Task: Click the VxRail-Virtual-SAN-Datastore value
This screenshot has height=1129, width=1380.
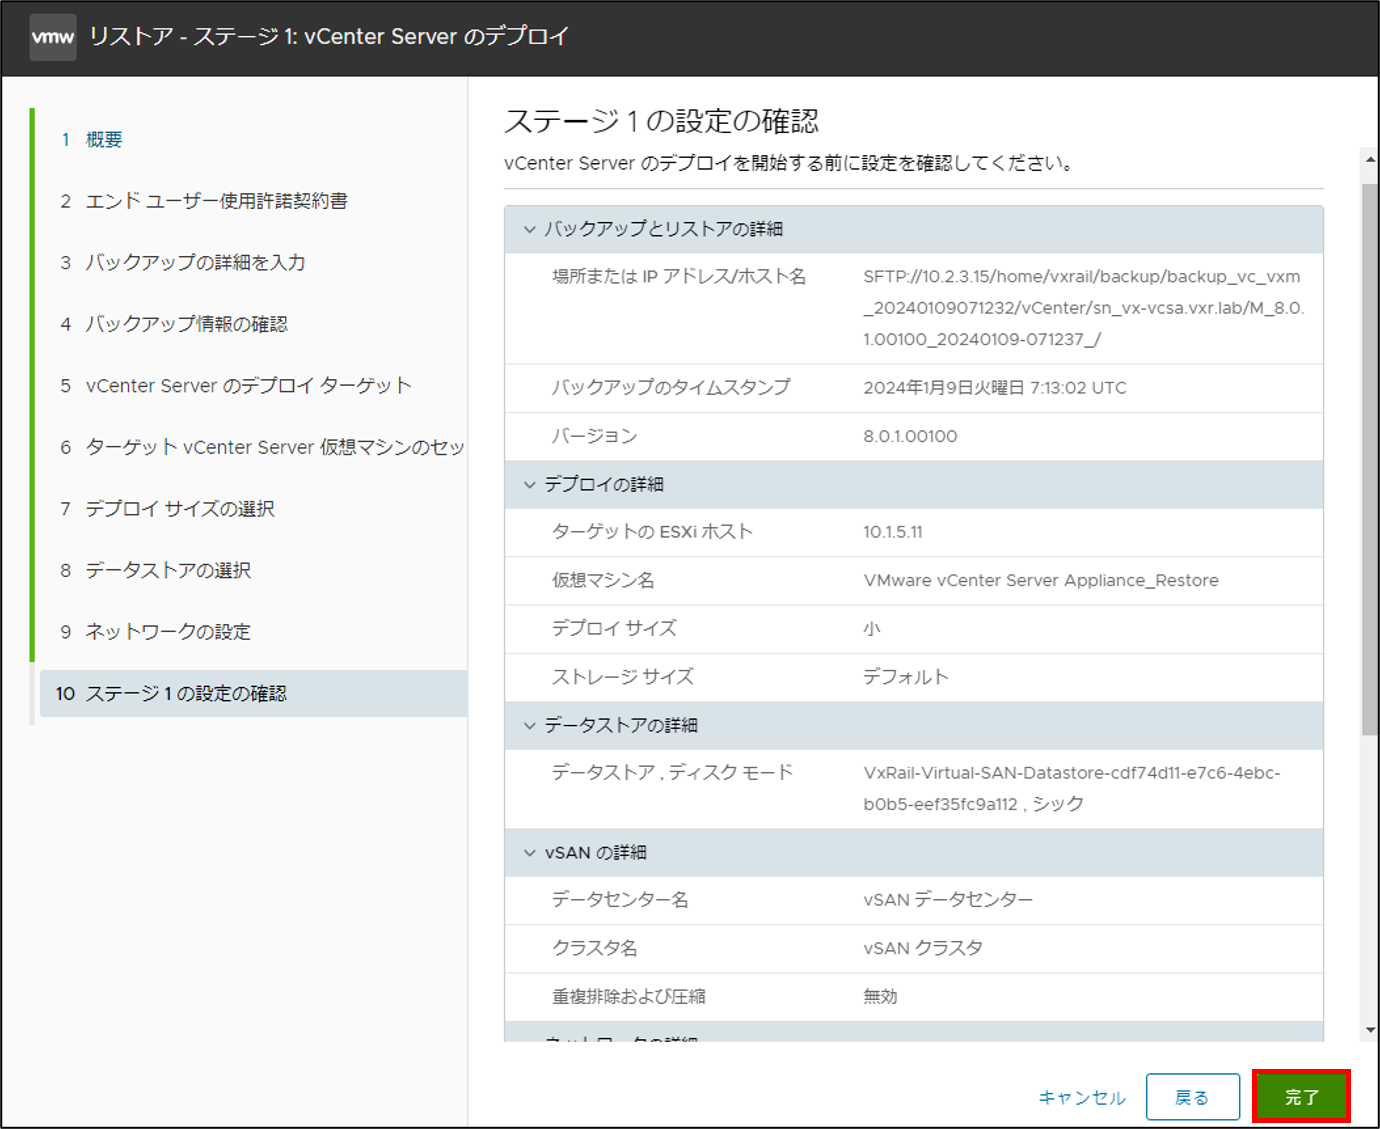Action: tap(1072, 788)
